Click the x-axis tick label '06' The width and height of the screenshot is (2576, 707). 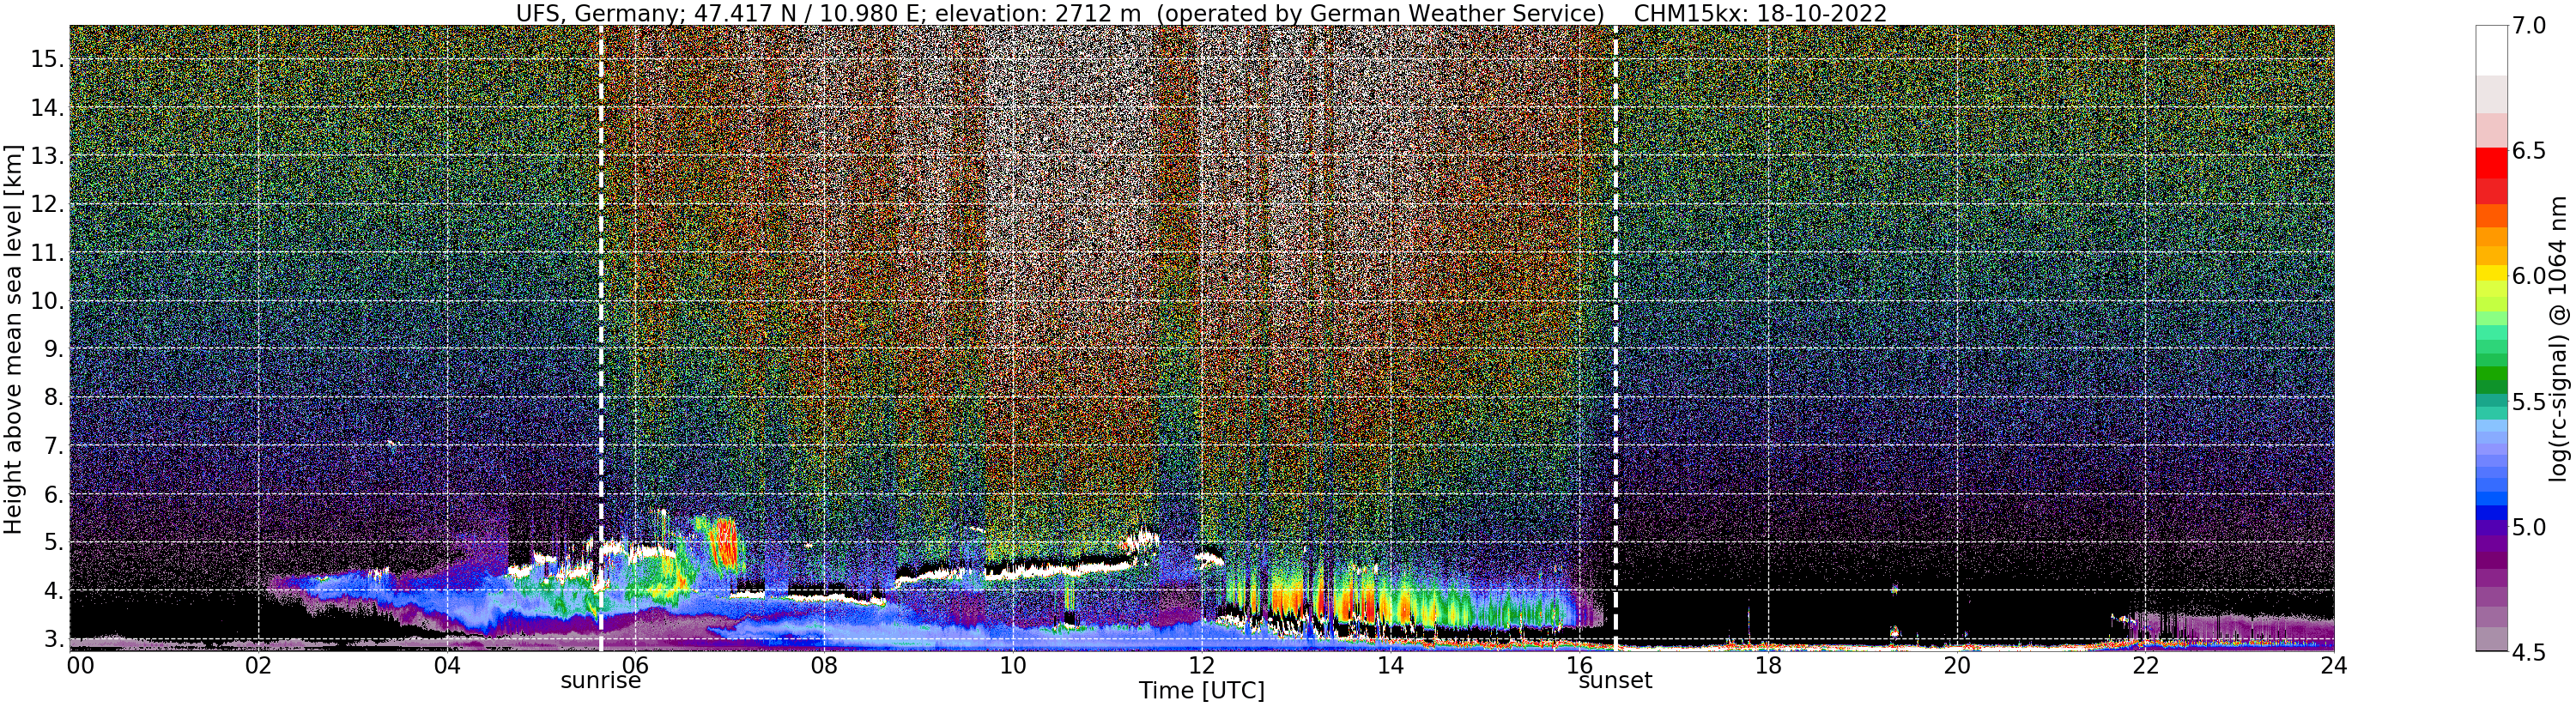[636, 665]
